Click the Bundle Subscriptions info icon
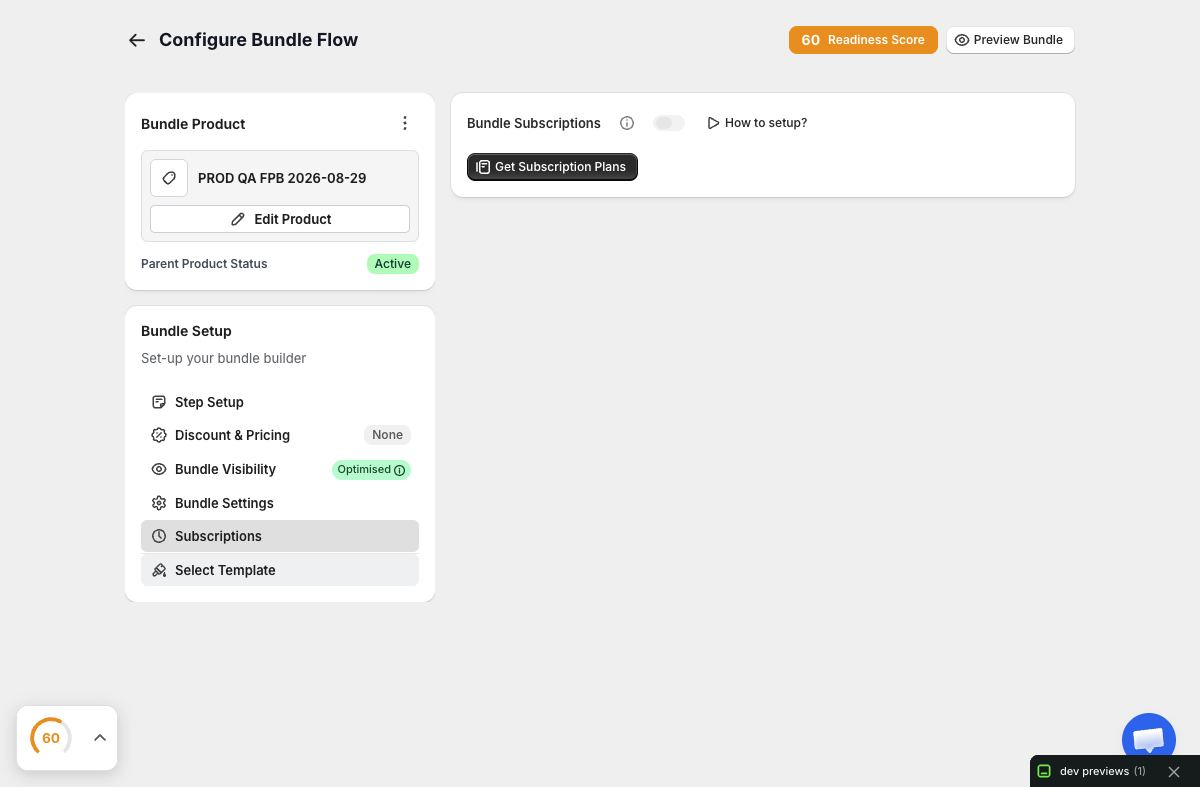The width and height of the screenshot is (1200, 787). (627, 123)
